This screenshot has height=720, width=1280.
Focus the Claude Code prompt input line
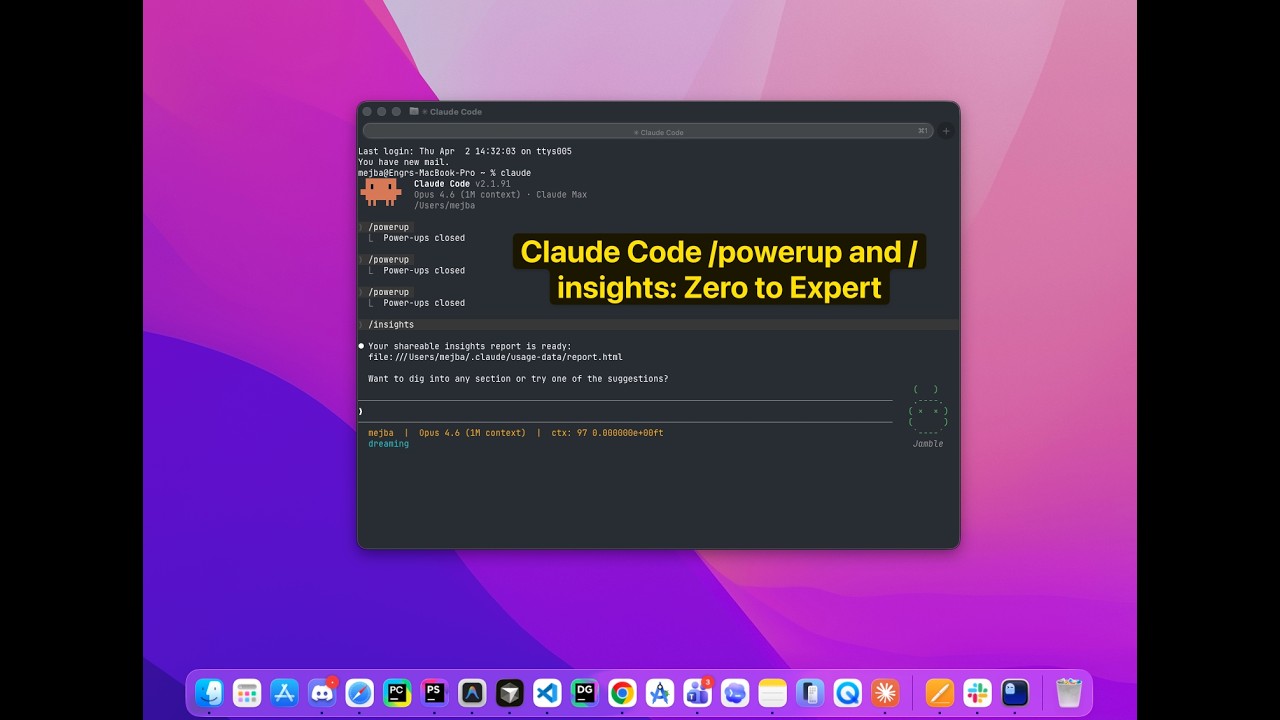click(625, 411)
